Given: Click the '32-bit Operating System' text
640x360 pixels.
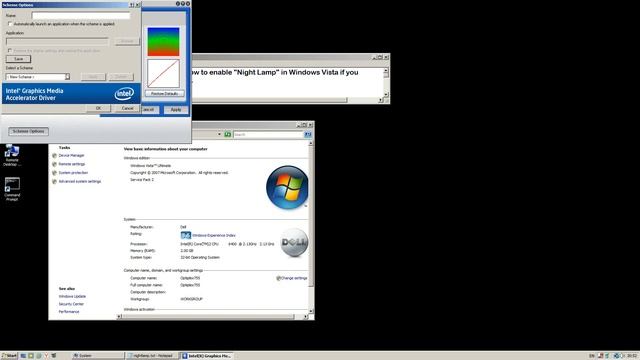Looking at the screenshot, I should [x=200, y=258].
